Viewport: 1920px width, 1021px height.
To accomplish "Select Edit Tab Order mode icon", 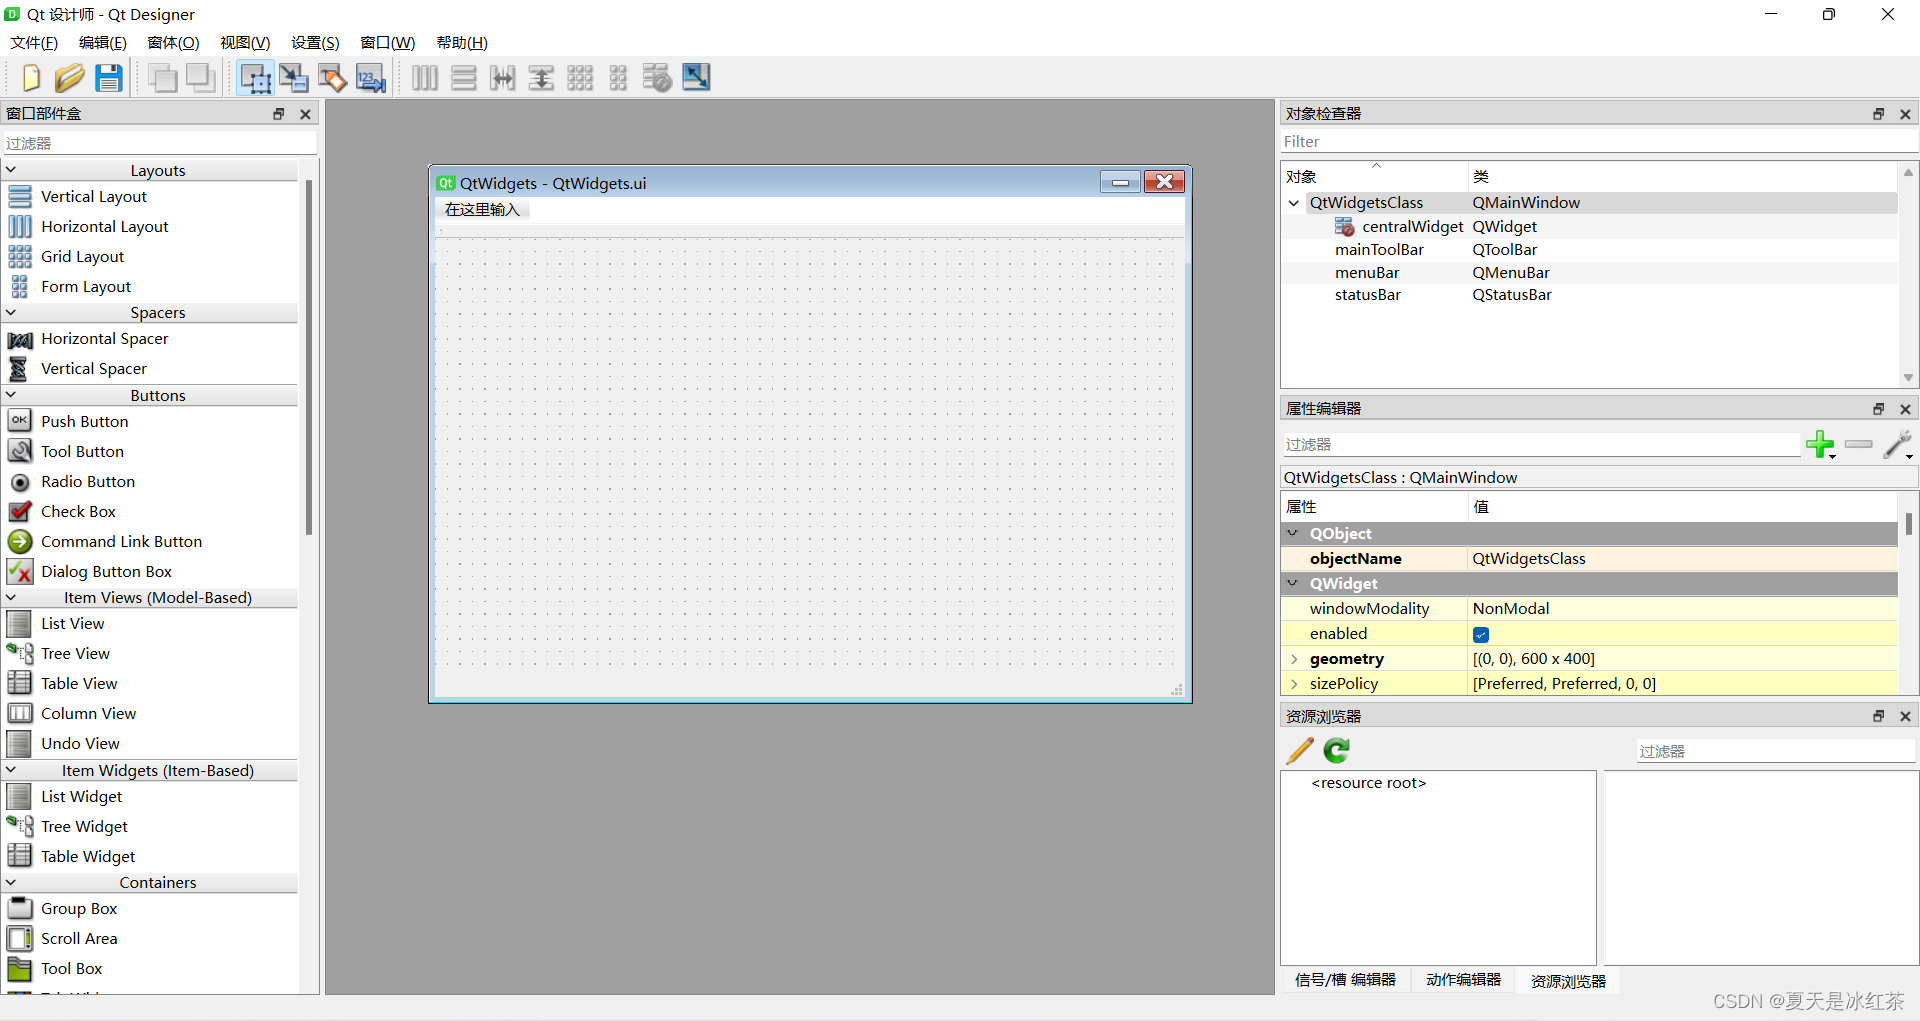I will (371, 78).
